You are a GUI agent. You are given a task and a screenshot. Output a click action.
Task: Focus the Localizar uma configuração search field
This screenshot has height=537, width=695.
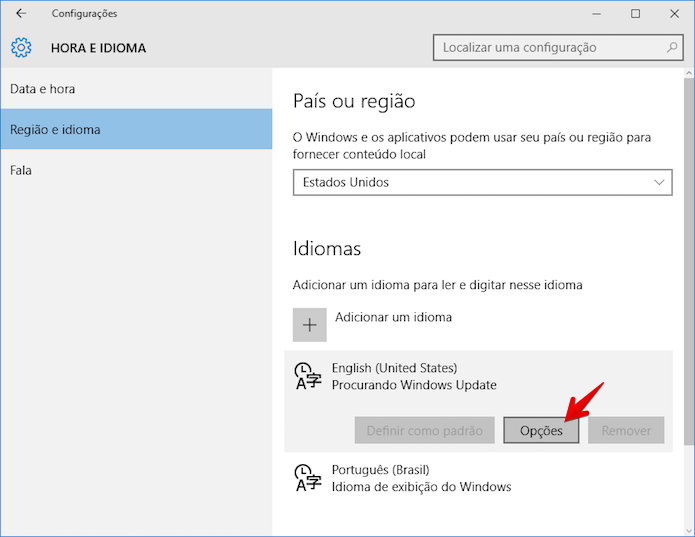click(558, 47)
